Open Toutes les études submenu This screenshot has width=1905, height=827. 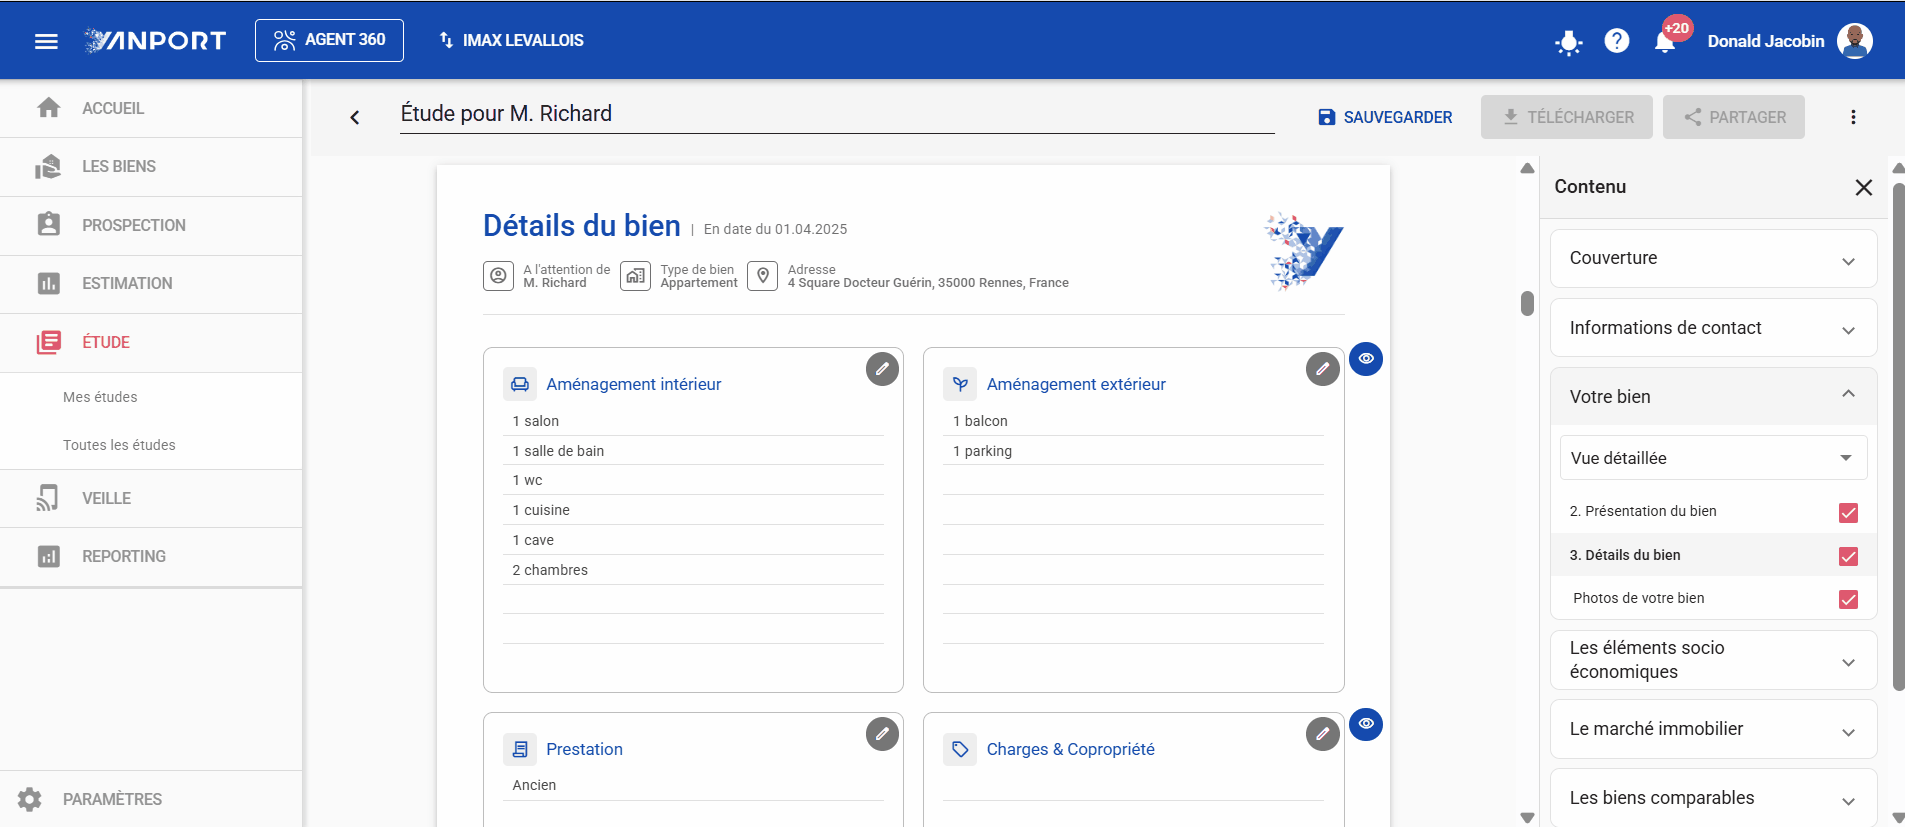point(119,445)
